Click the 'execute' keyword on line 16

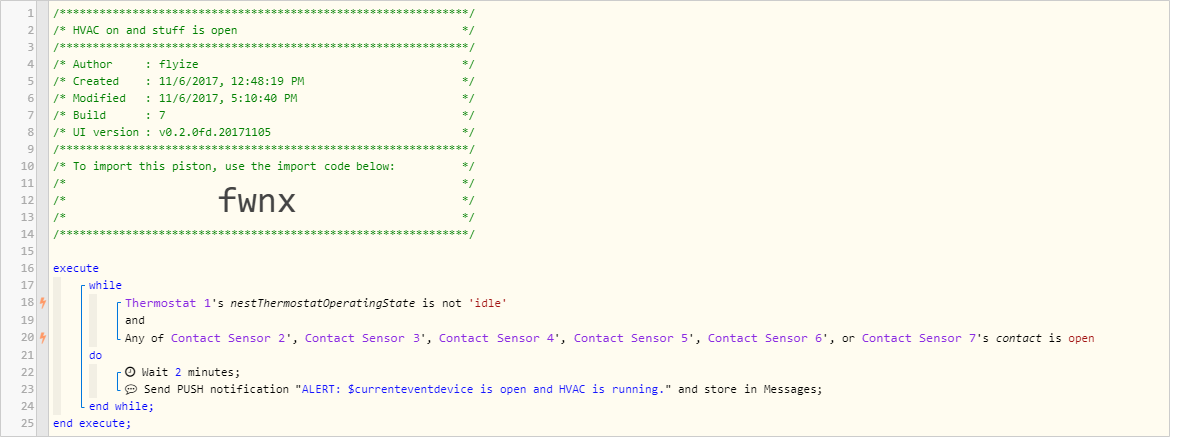(x=76, y=268)
